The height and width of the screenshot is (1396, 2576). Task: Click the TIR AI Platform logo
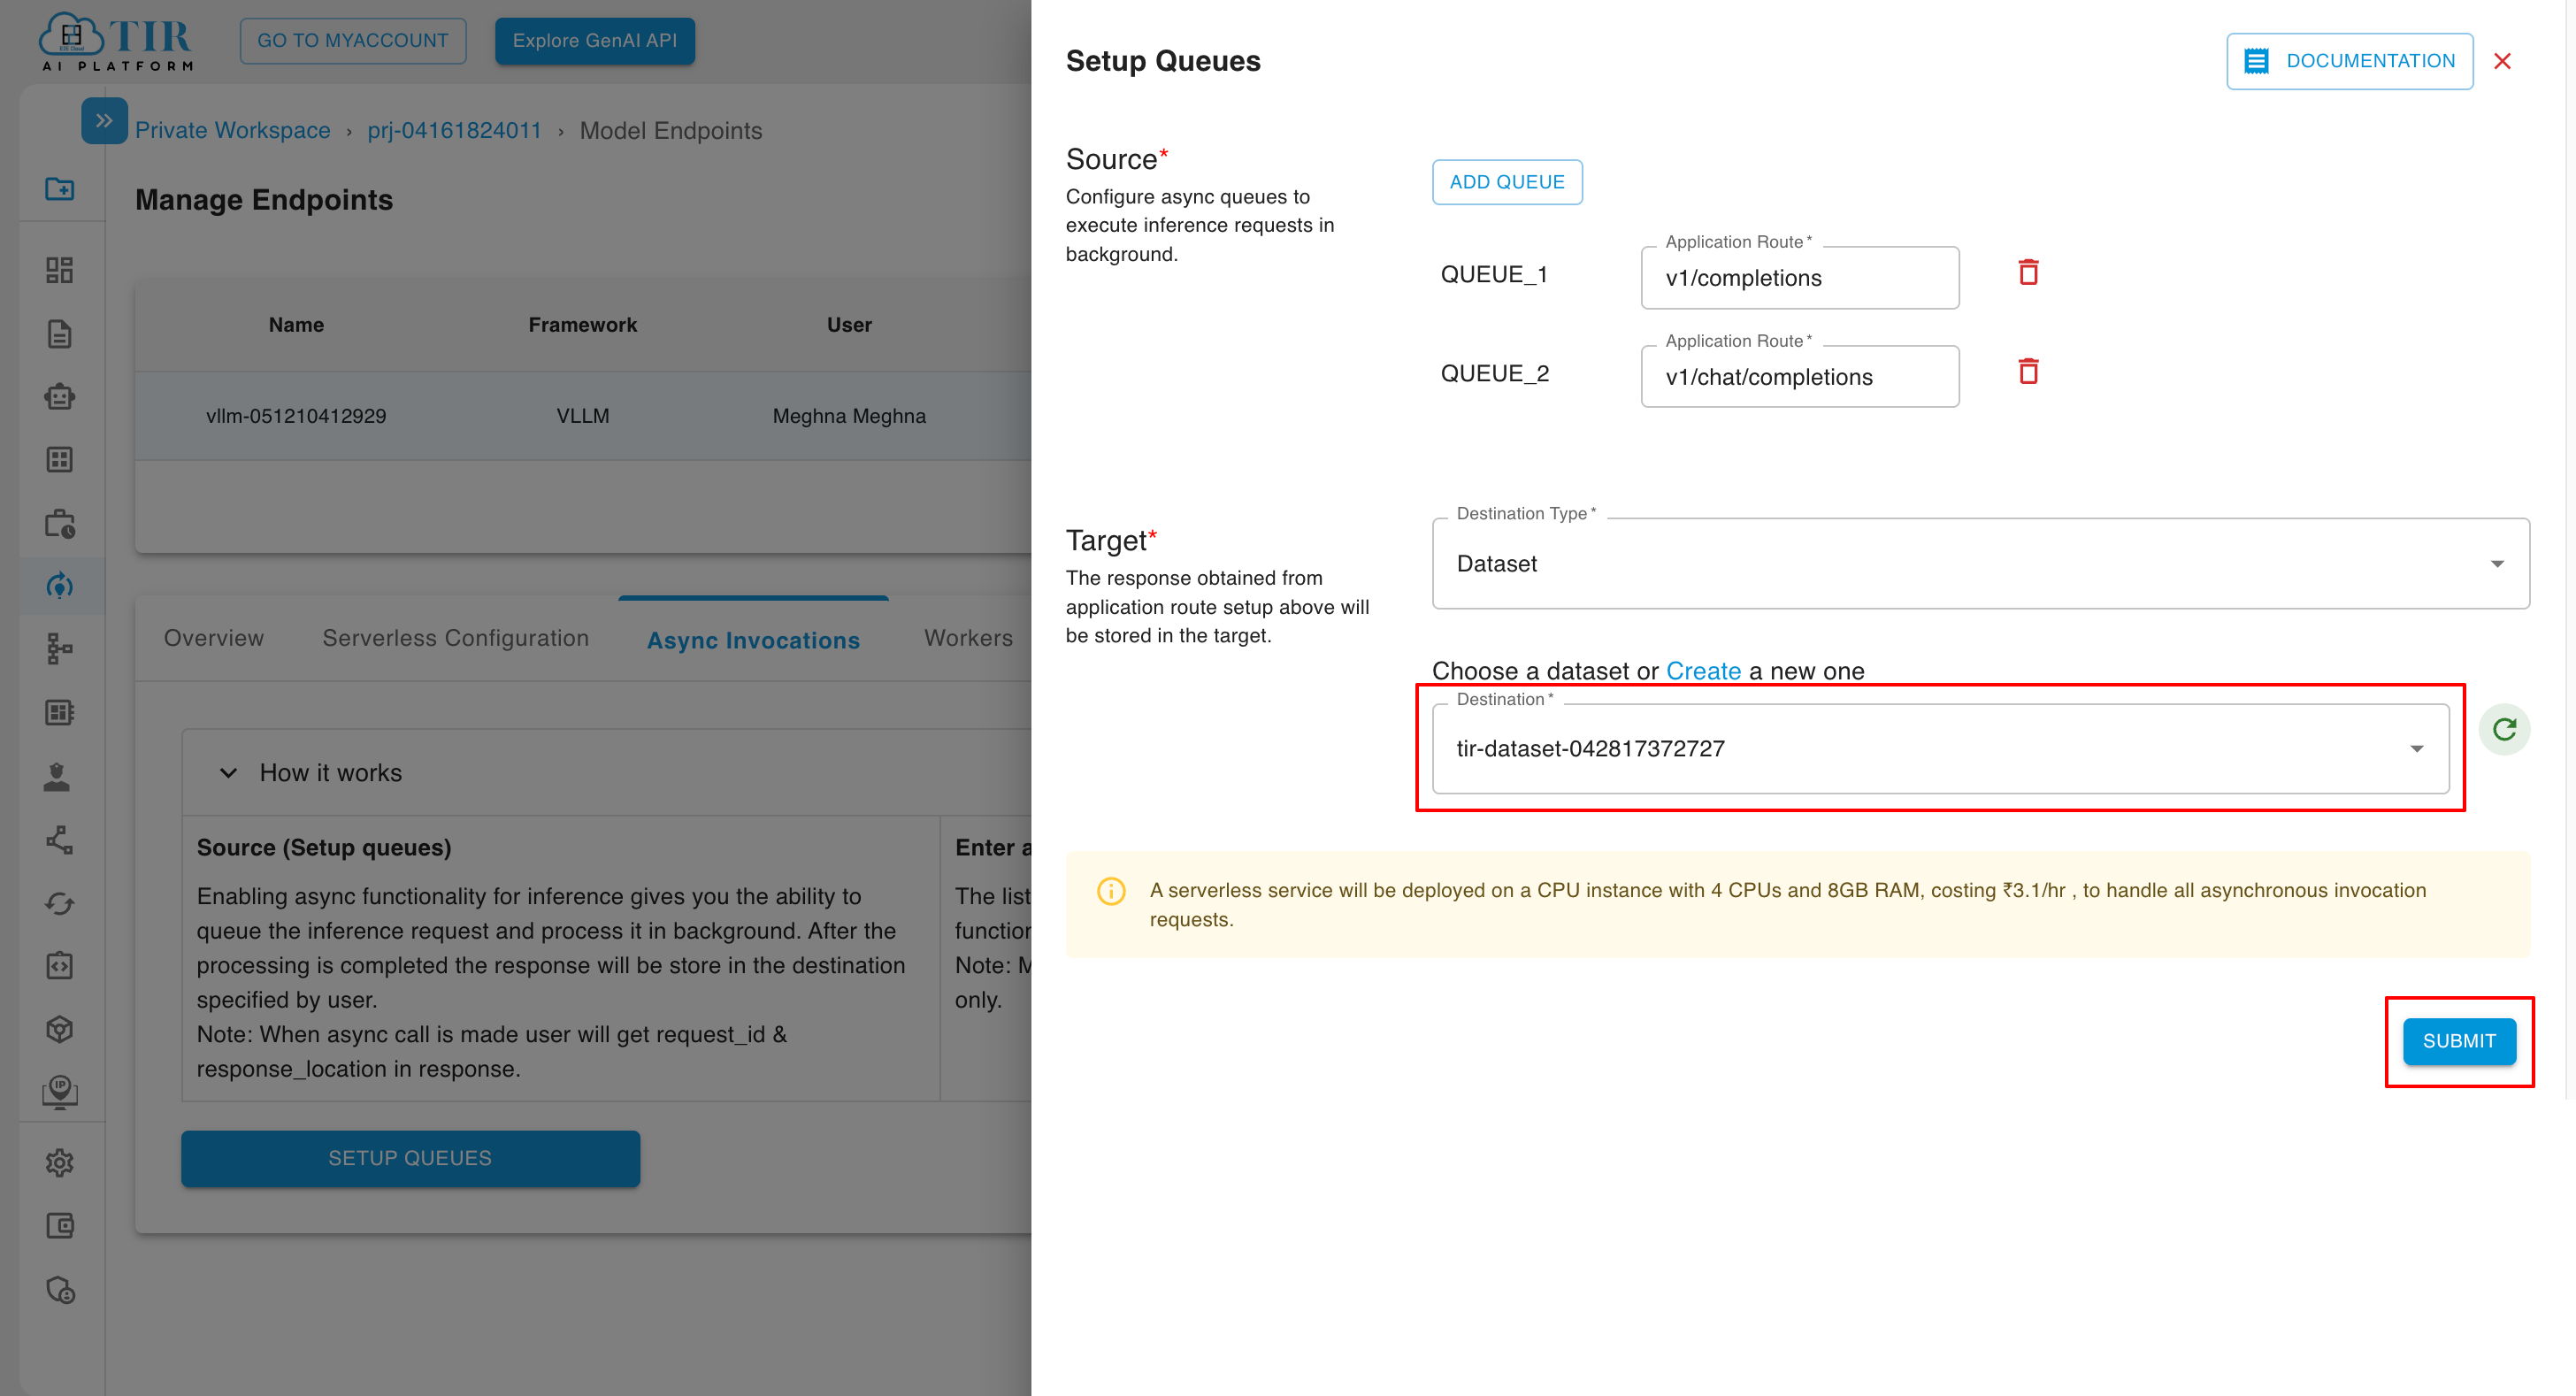(x=116, y=41)
